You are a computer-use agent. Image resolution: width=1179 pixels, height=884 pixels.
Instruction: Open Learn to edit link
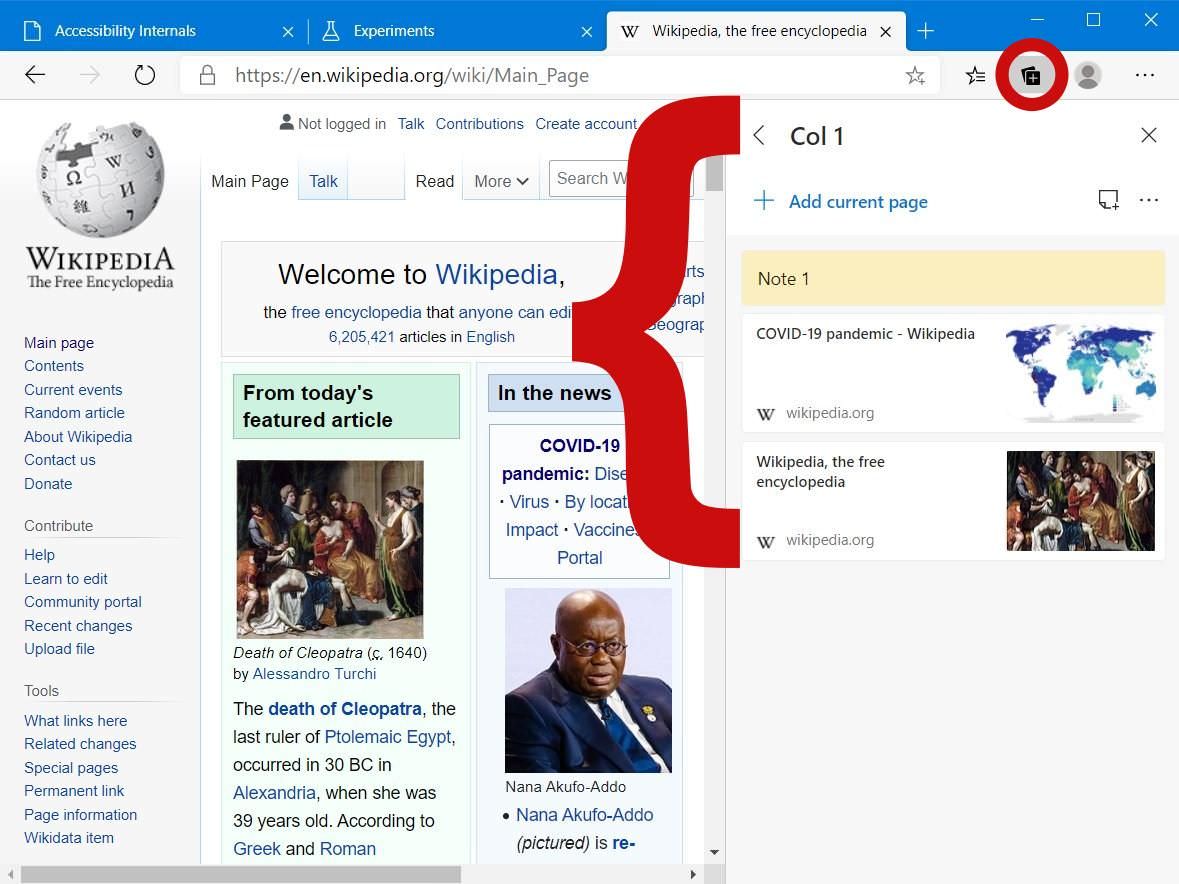click(x=65, y=579)
